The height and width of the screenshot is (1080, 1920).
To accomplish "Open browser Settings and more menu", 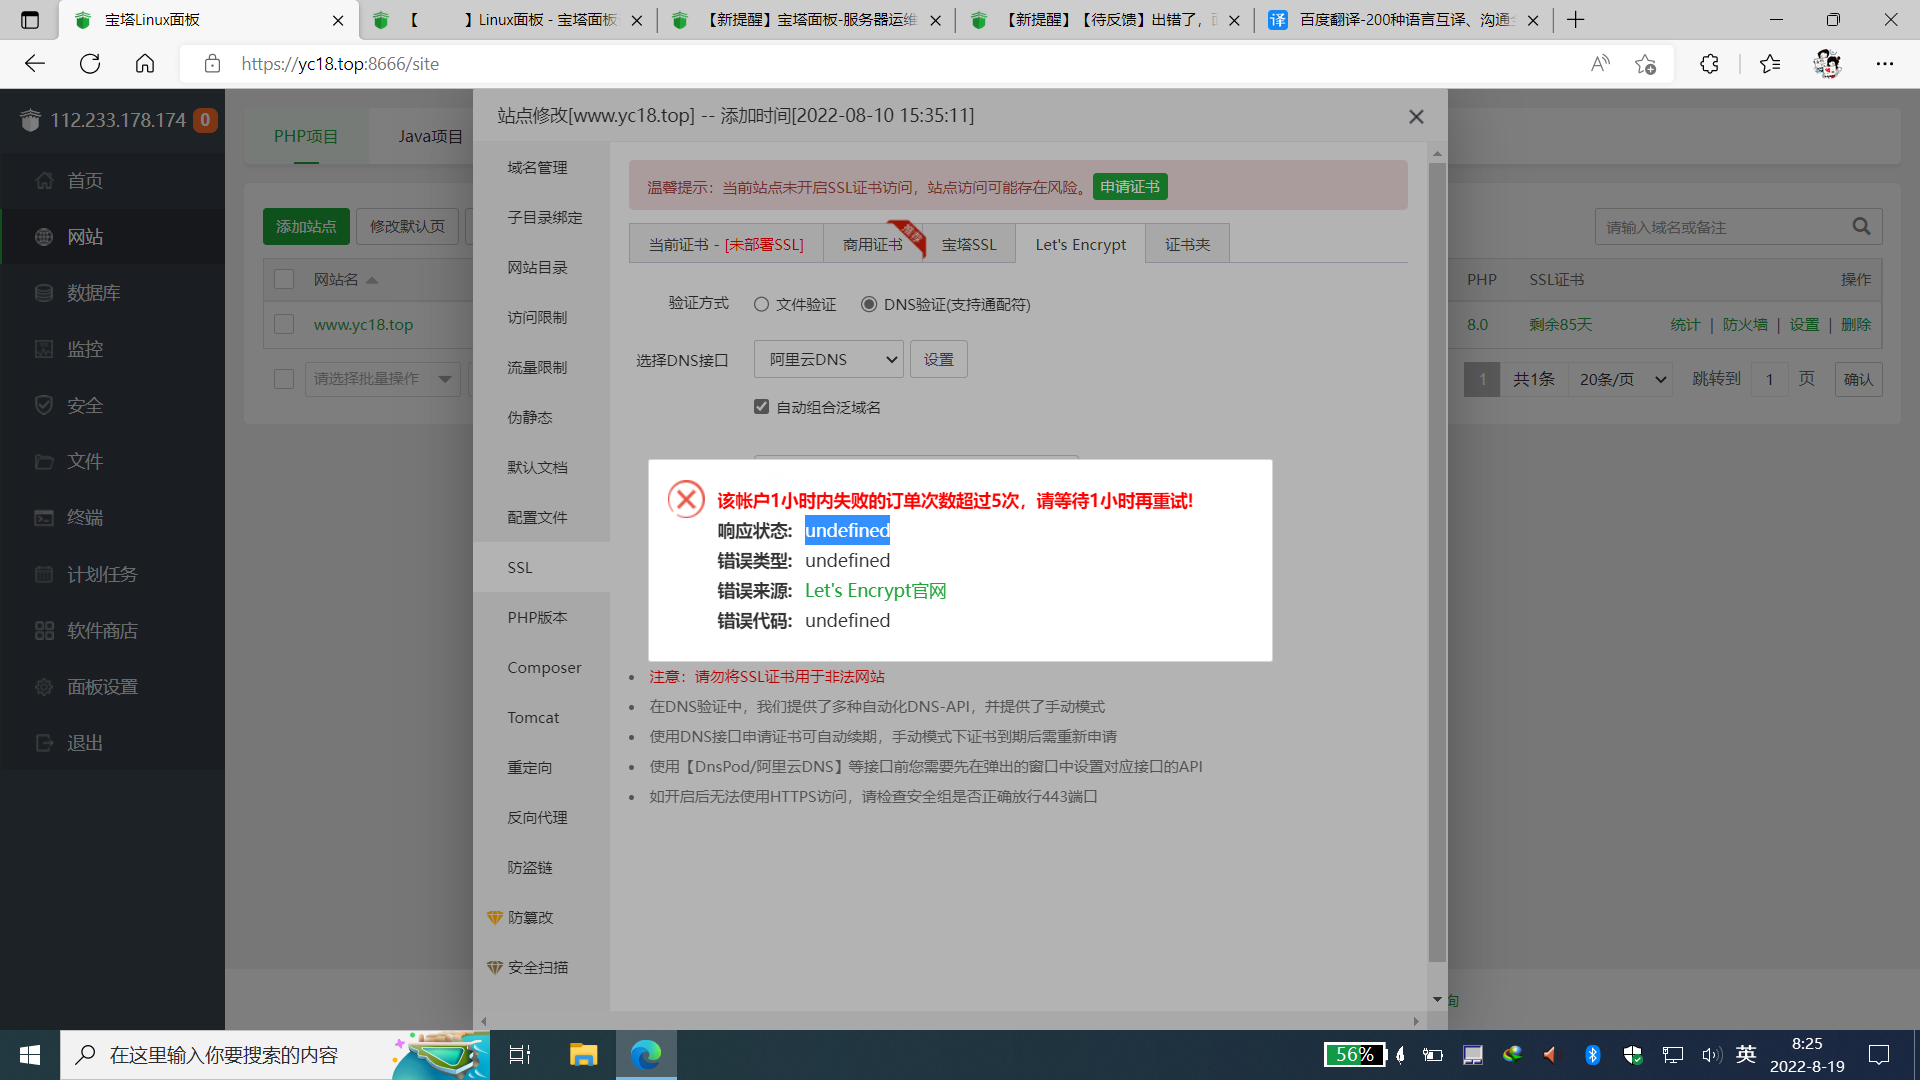I will [x=1885, y=64].
